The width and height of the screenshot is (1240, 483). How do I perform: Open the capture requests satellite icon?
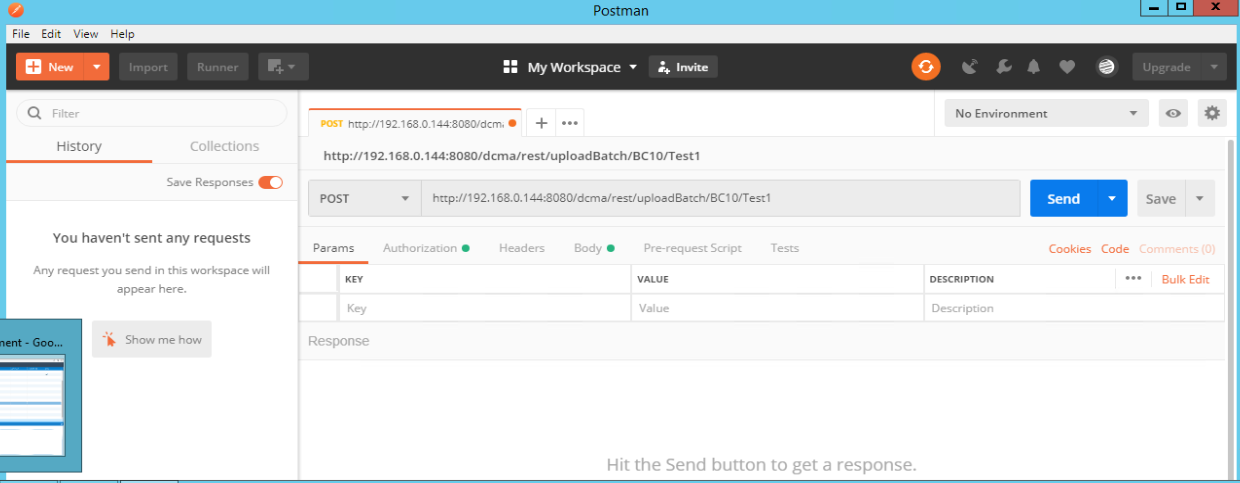pyautogui.click(x=969, y=67)
